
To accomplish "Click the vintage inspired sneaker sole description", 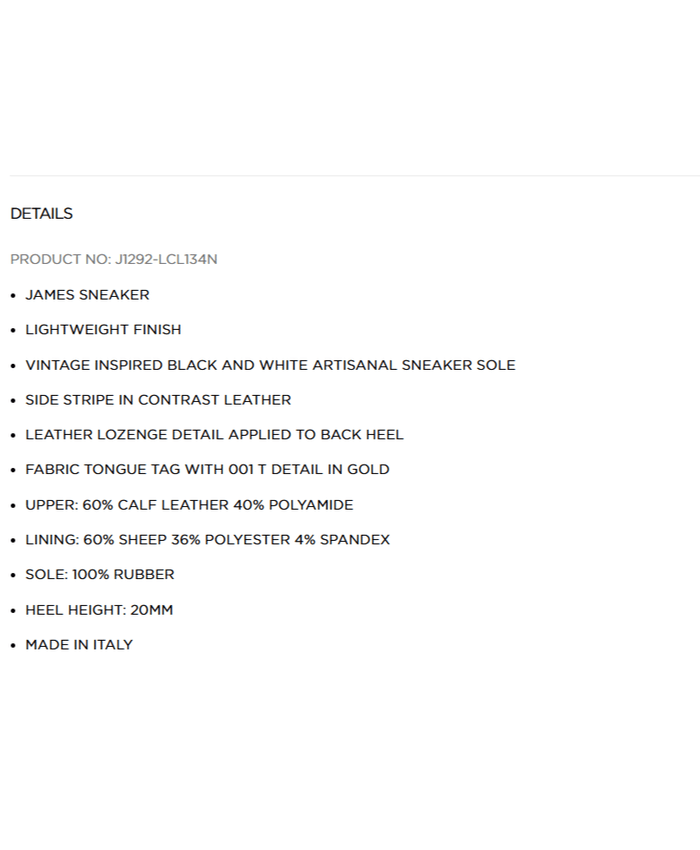I will point(270,365).
